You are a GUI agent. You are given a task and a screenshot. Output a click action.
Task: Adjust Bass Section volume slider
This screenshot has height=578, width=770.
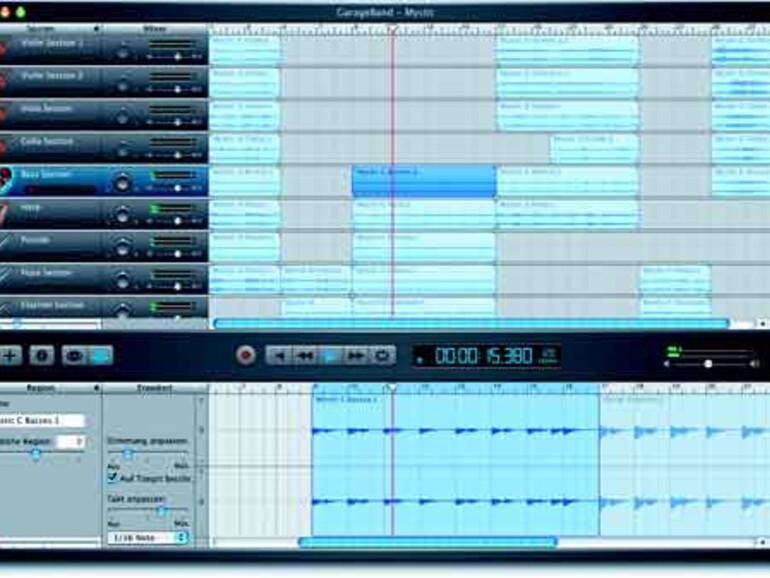[177, 188]
